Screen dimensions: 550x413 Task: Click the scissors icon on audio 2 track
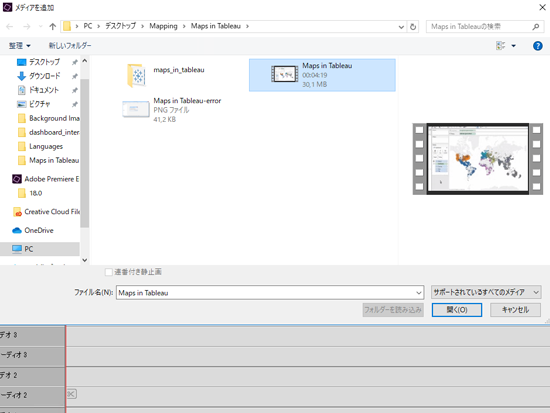pos(71,394)
